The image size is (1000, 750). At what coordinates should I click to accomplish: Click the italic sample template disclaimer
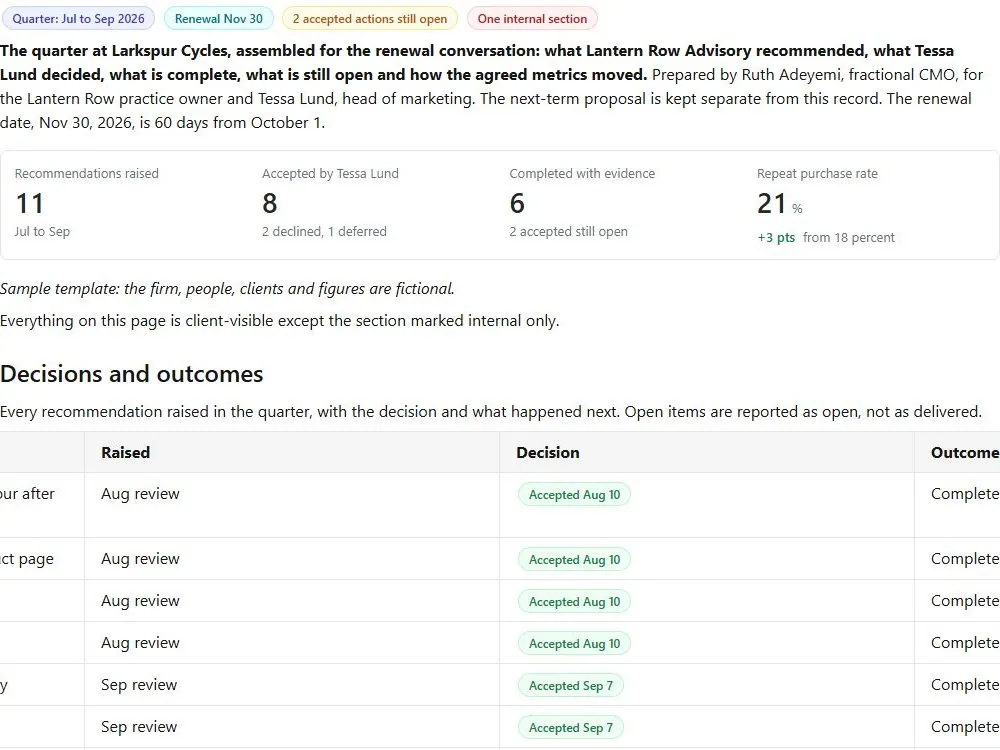tap(227, 289)
